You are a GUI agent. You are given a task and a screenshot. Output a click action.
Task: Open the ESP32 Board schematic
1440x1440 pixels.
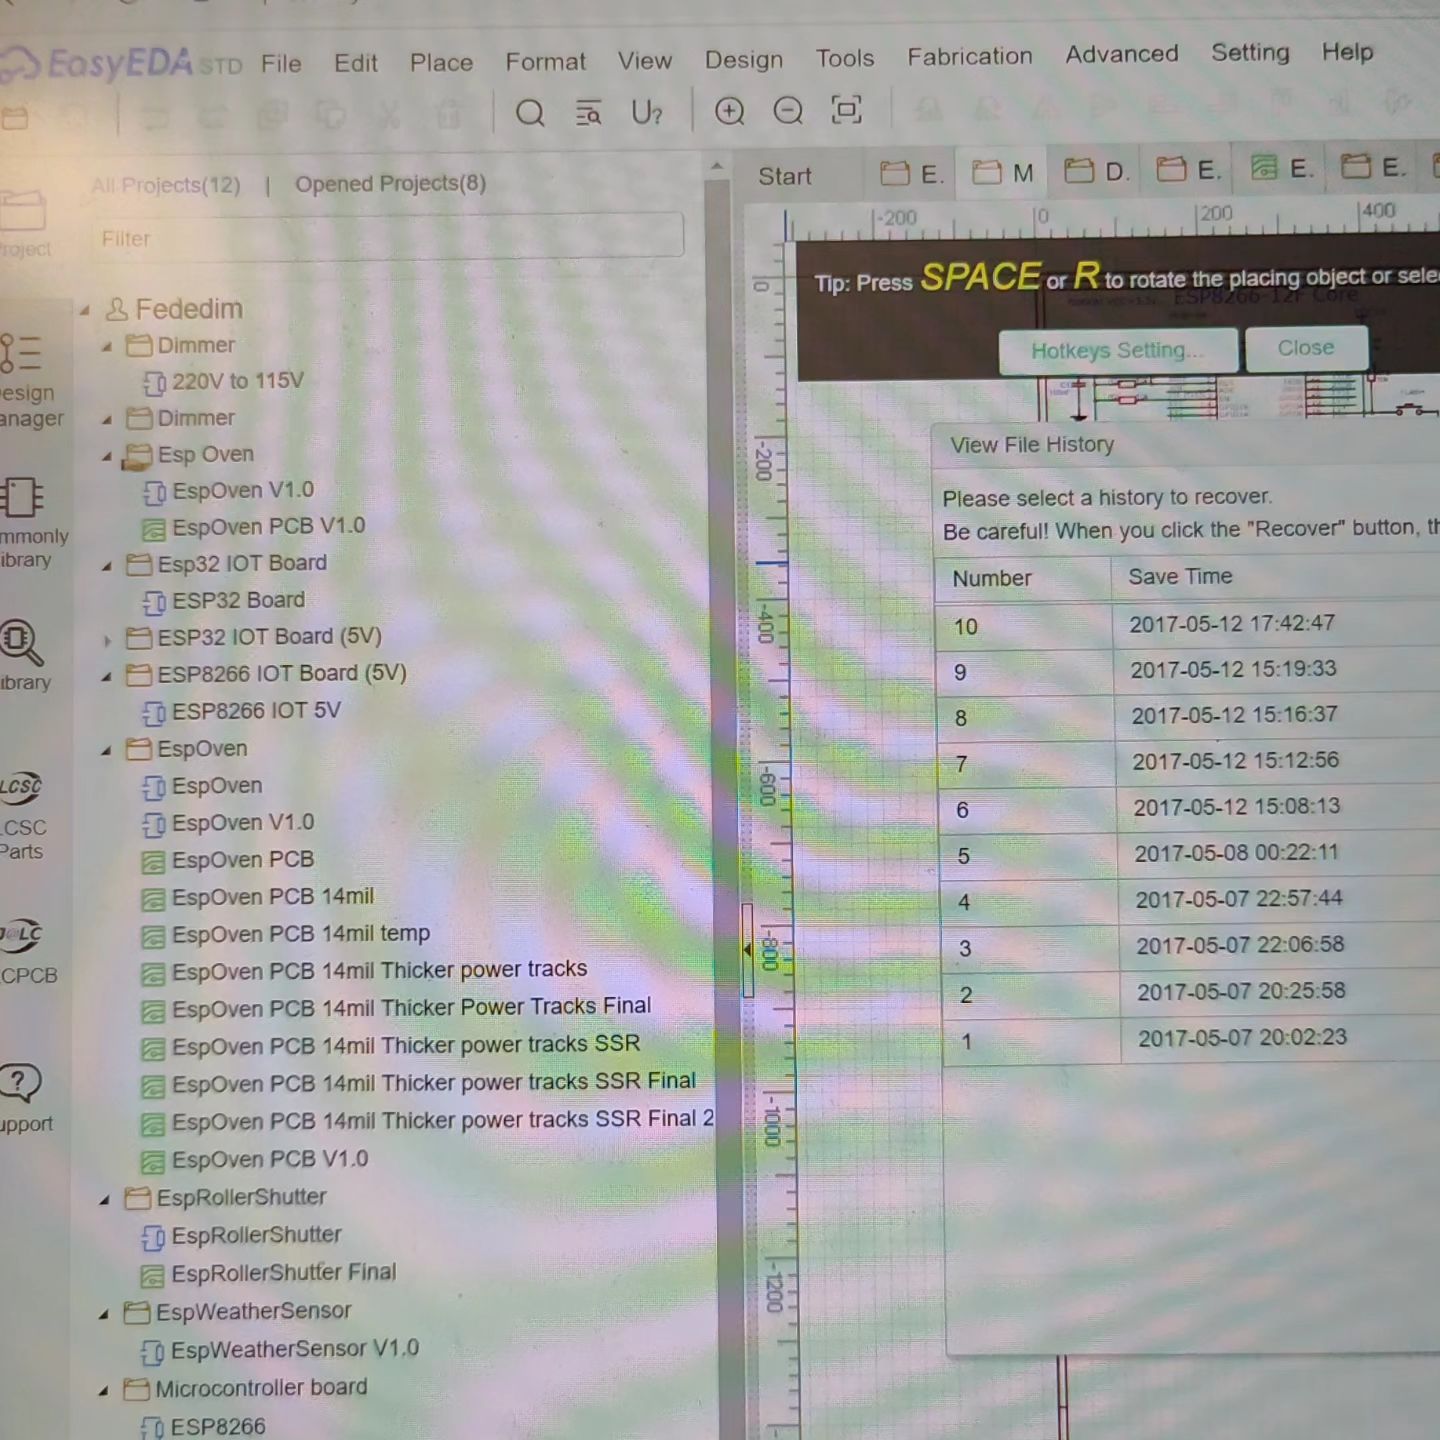tap(223, 600)
